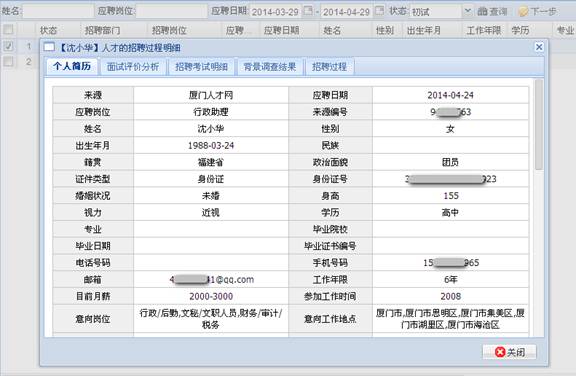Click the political status value 团员
576x376 pixels.
(x=450, y=162)
